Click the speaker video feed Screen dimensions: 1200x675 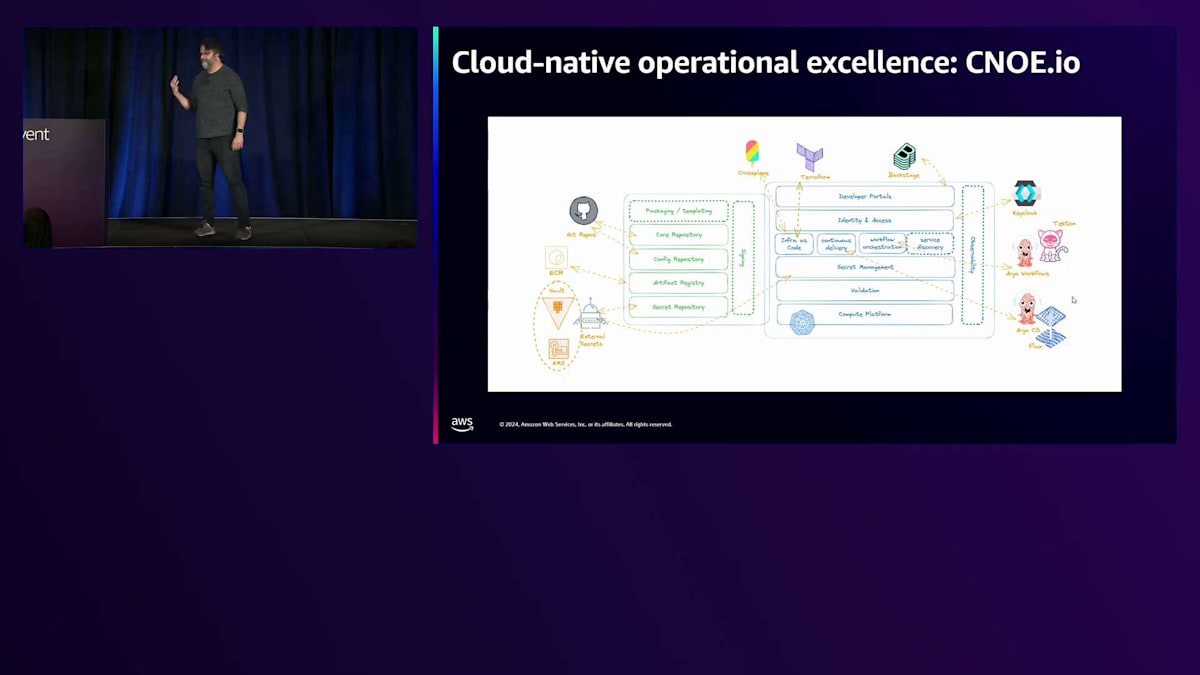tap(220, 137)
